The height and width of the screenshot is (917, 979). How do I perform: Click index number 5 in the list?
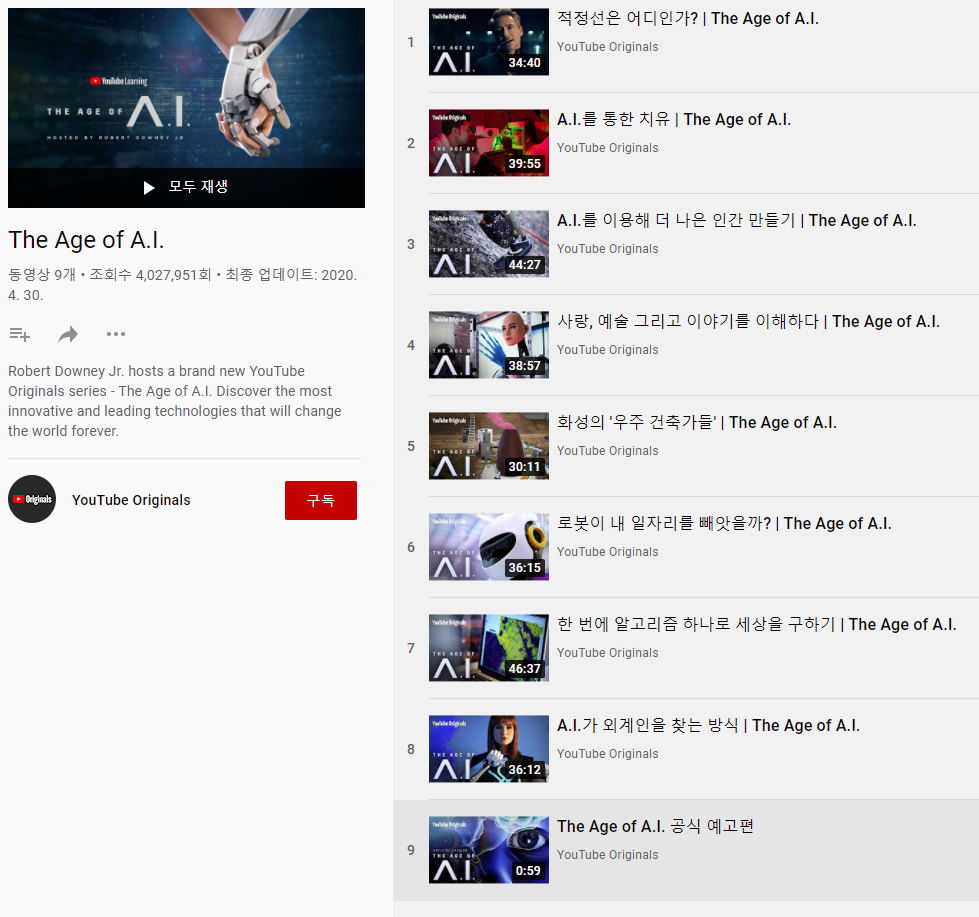[411, 446]
